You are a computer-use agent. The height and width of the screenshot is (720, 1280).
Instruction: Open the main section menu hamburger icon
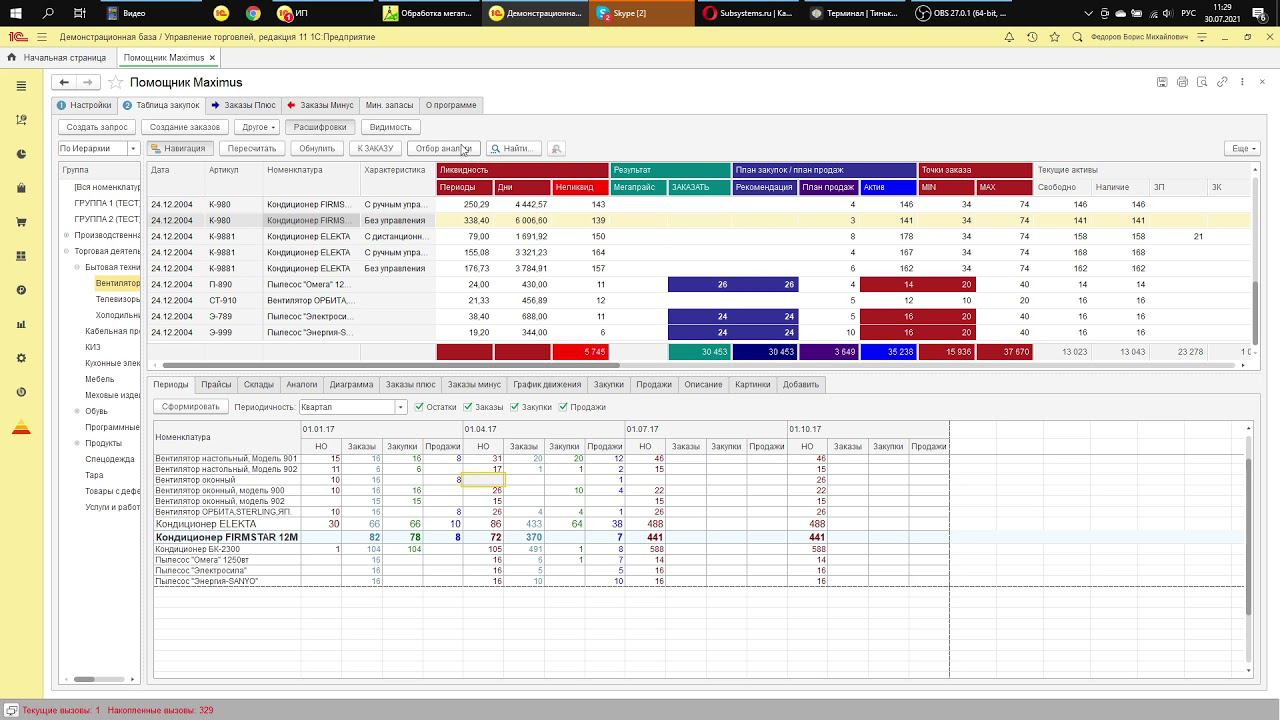click(21, 86)
